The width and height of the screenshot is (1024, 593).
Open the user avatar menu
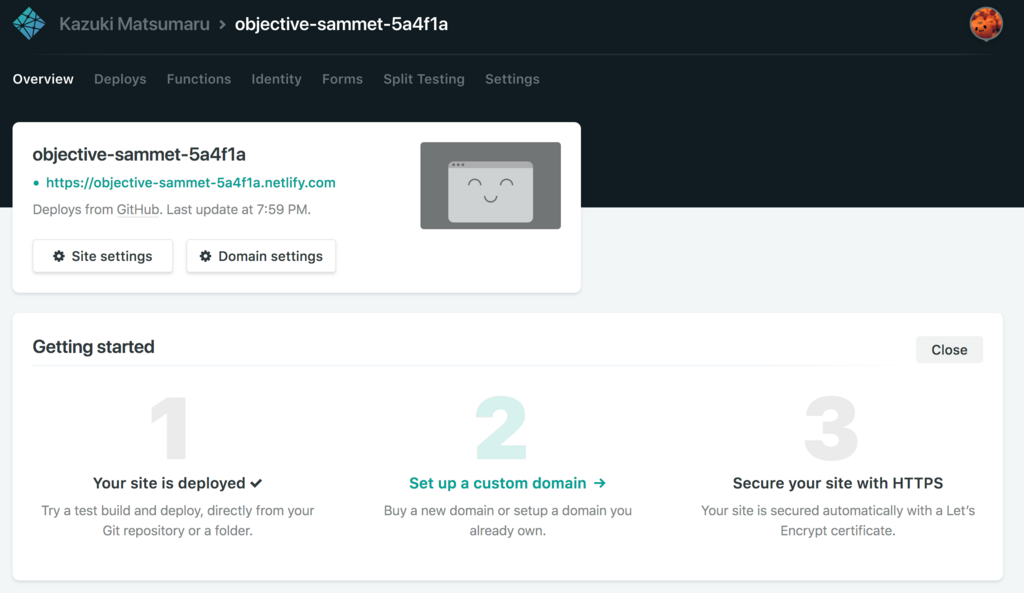985,24
